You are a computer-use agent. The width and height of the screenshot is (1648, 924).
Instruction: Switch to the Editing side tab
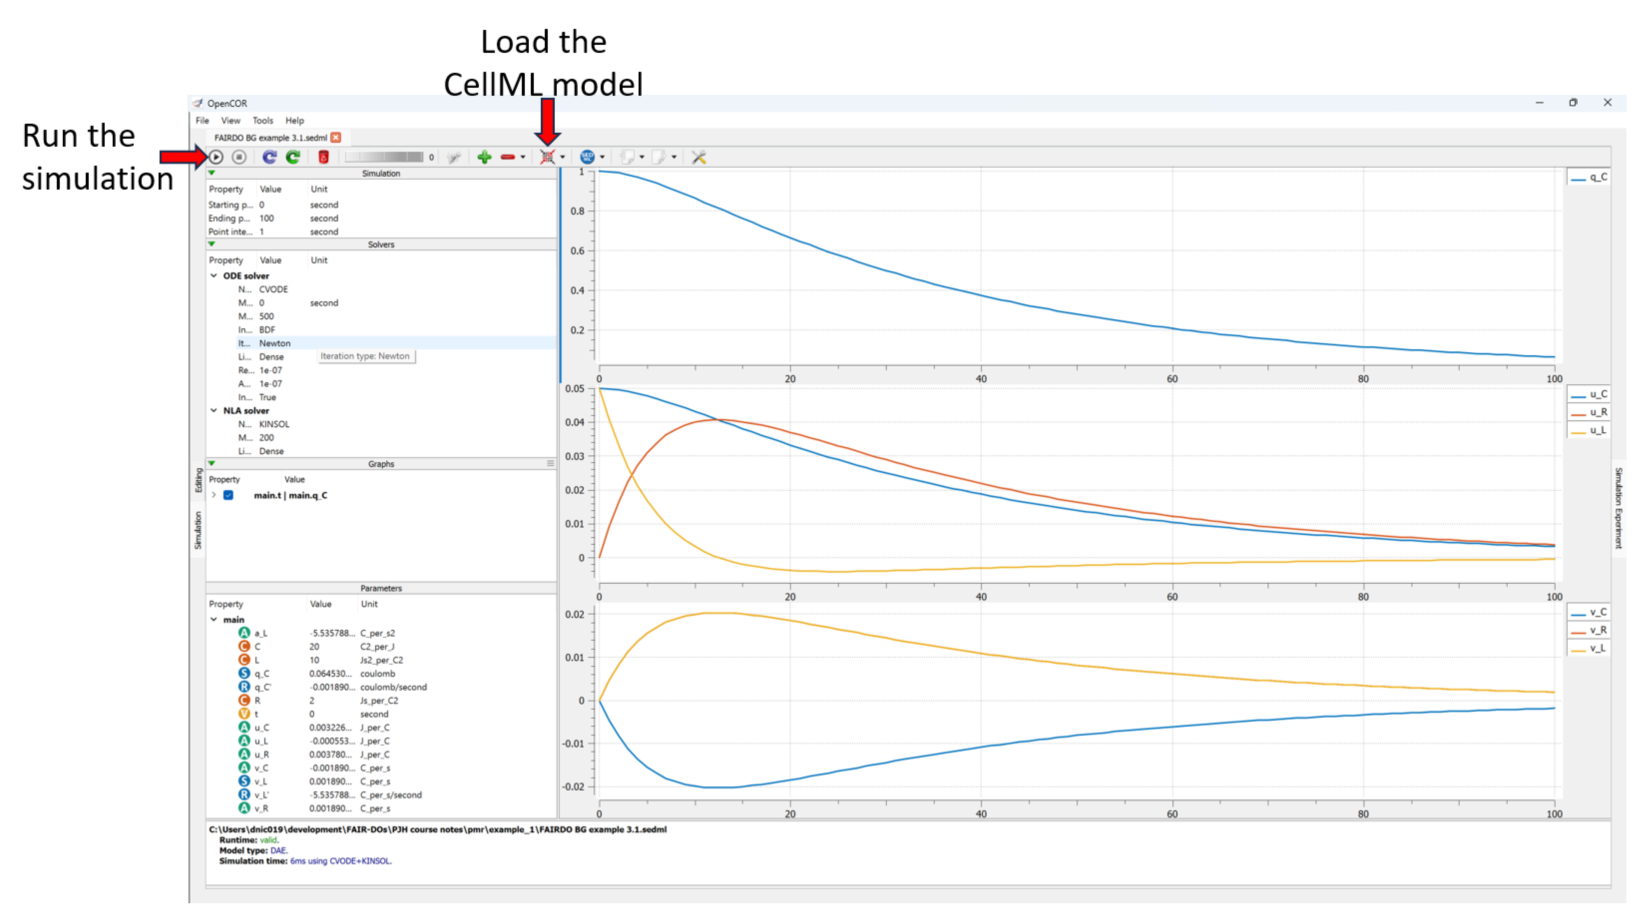click(x=198, y=481)
